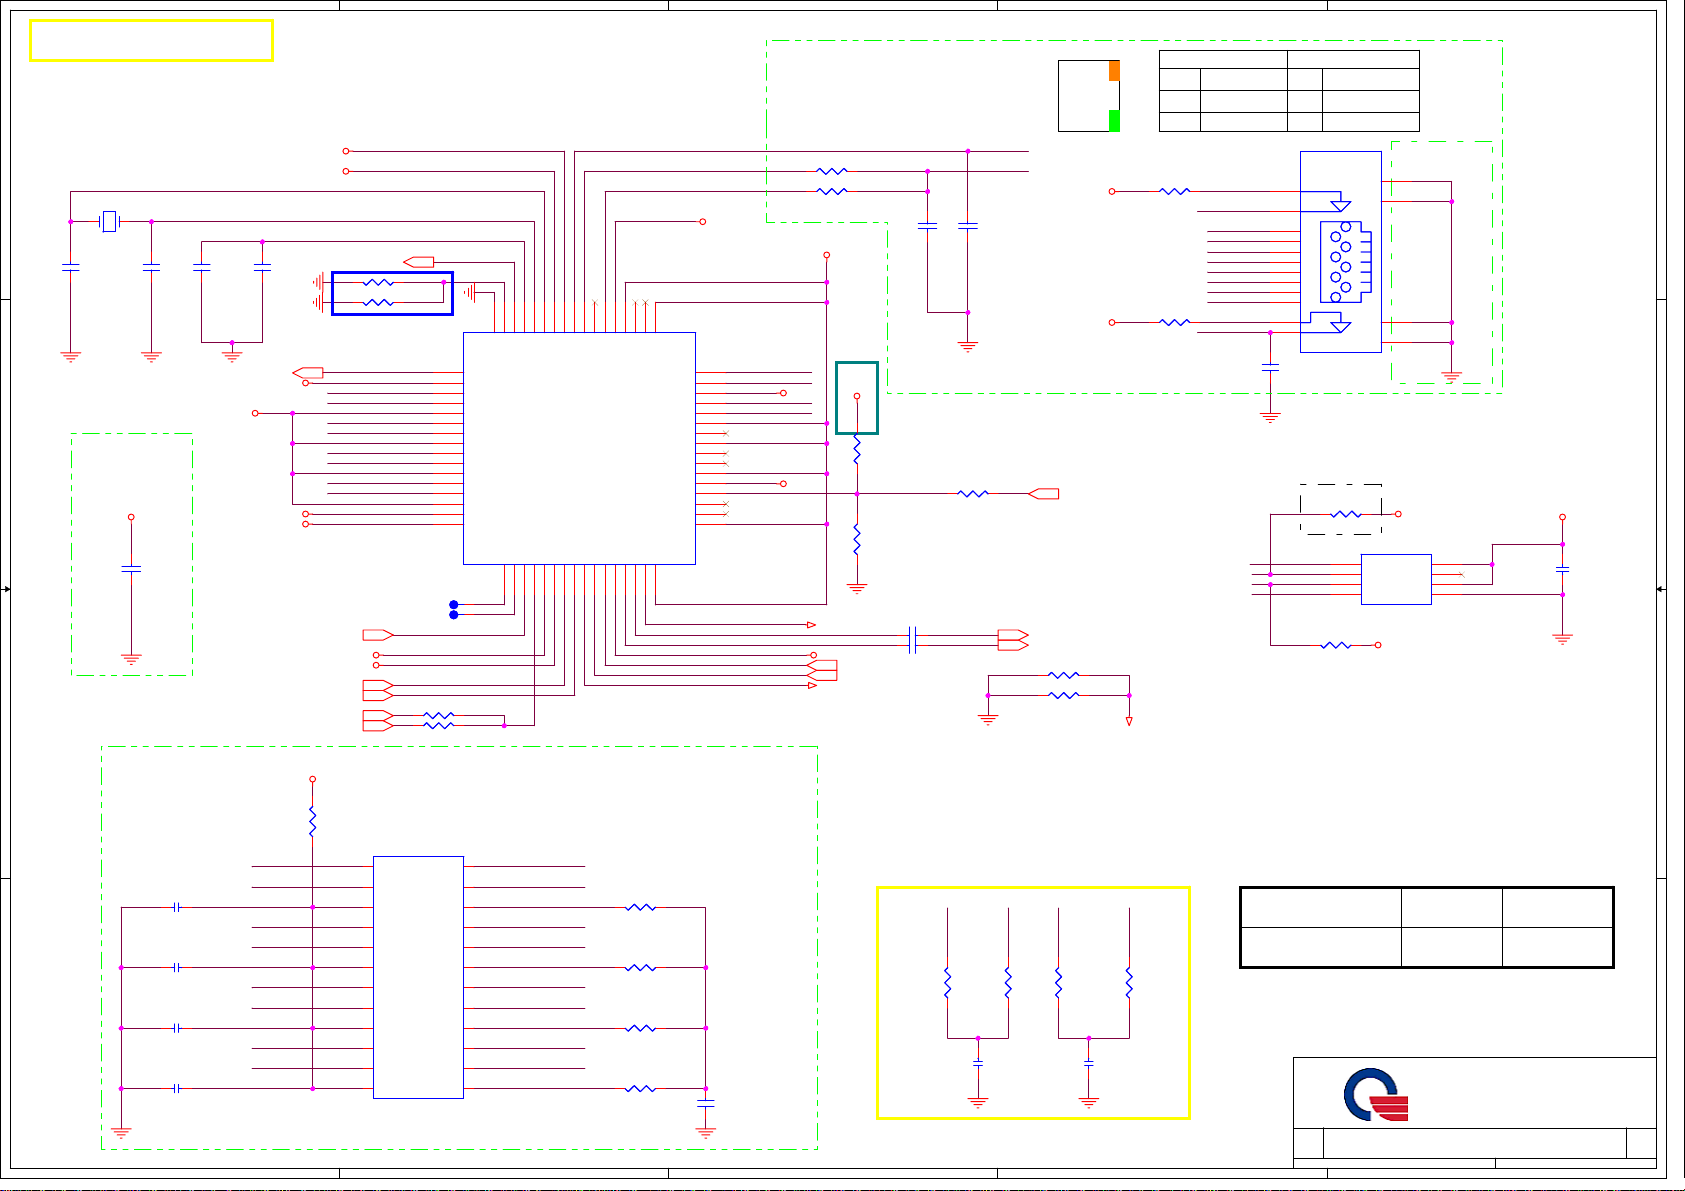Select topmost output resistor of bottom IC

(640, 908)
